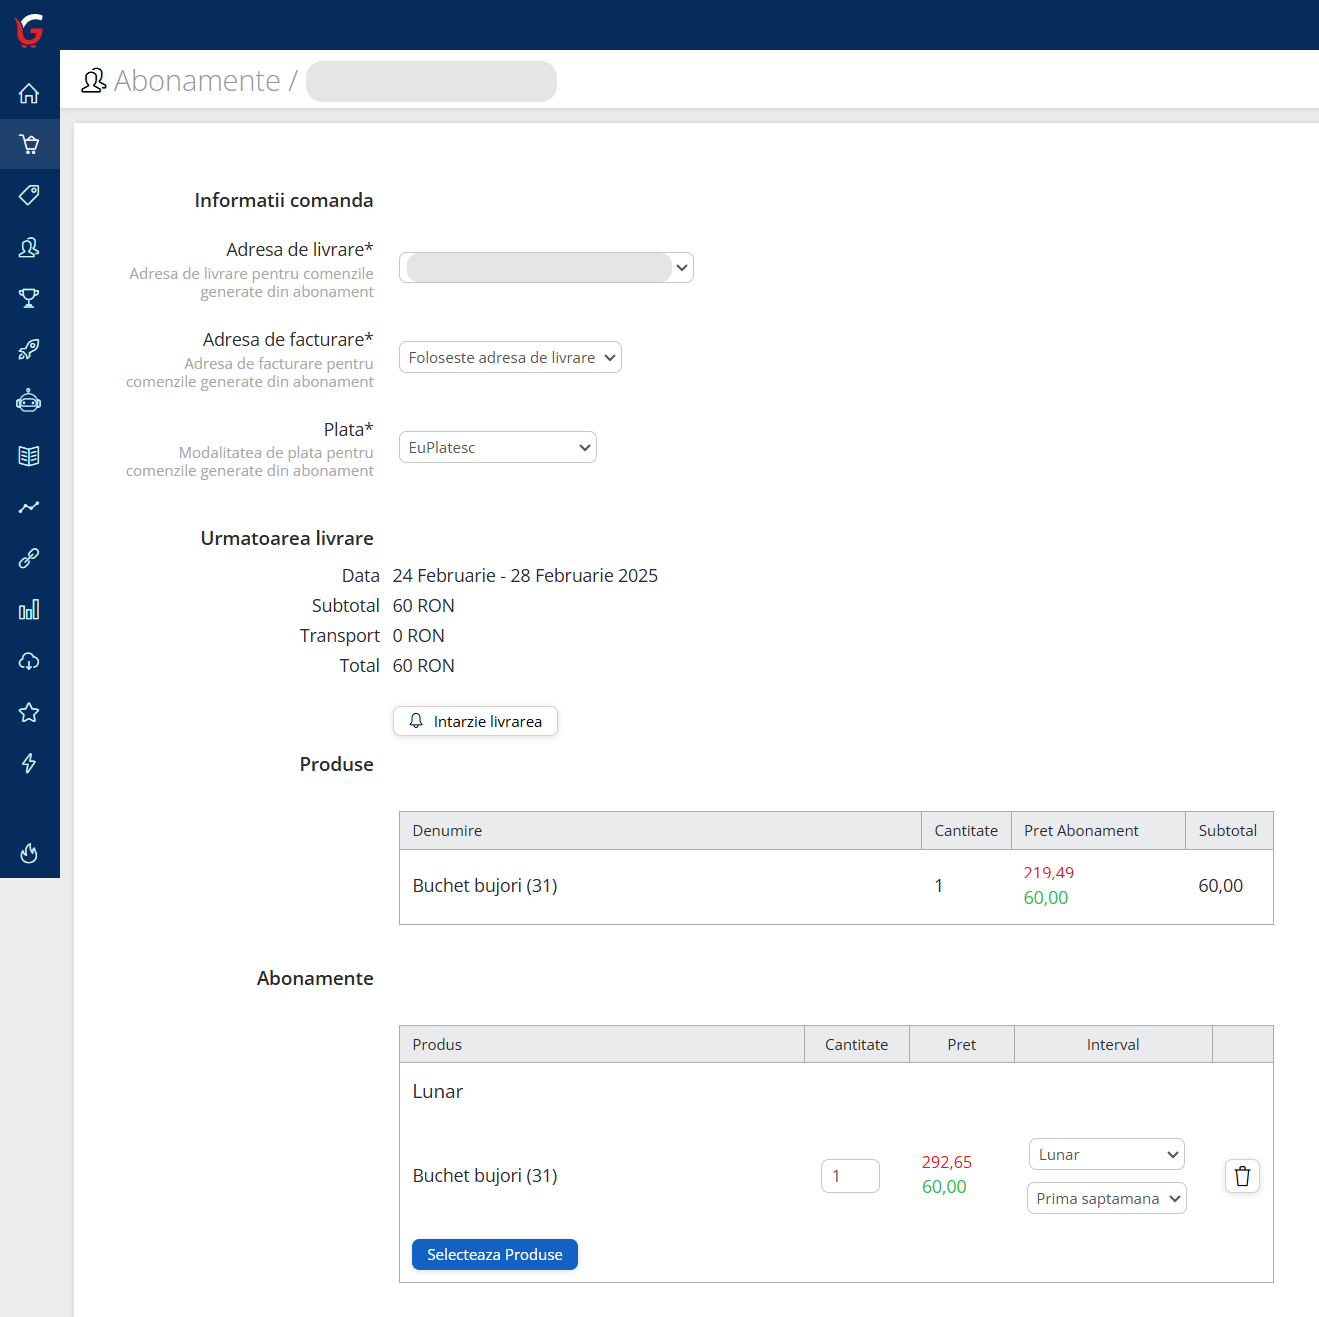Delete Buchet bujori subscription with trash icon

tap(1242, 1176)
